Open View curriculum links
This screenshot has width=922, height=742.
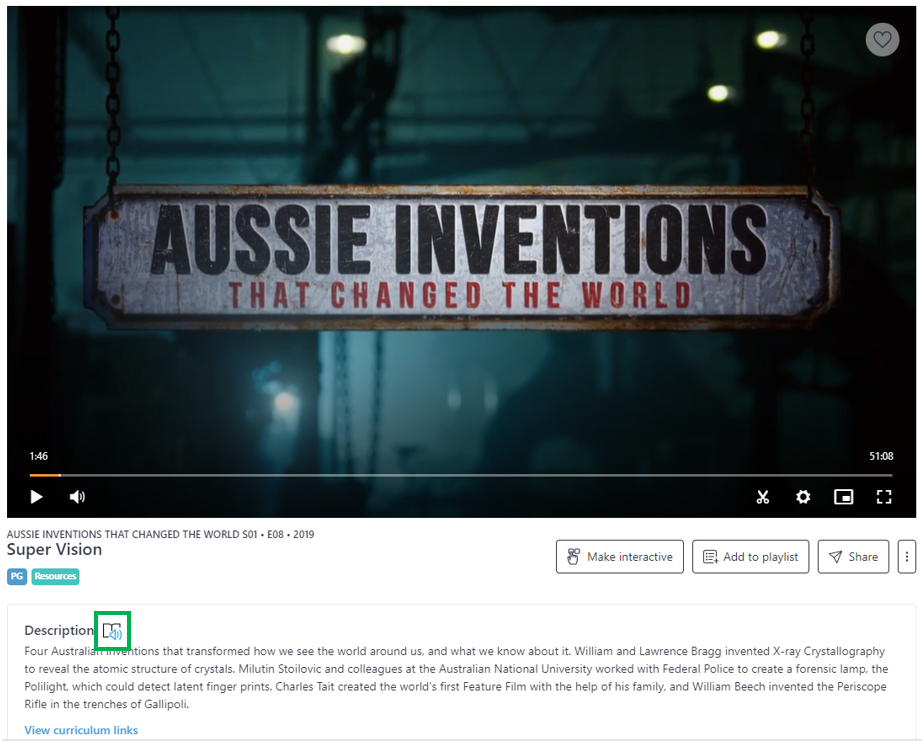[x=81, y=730]
